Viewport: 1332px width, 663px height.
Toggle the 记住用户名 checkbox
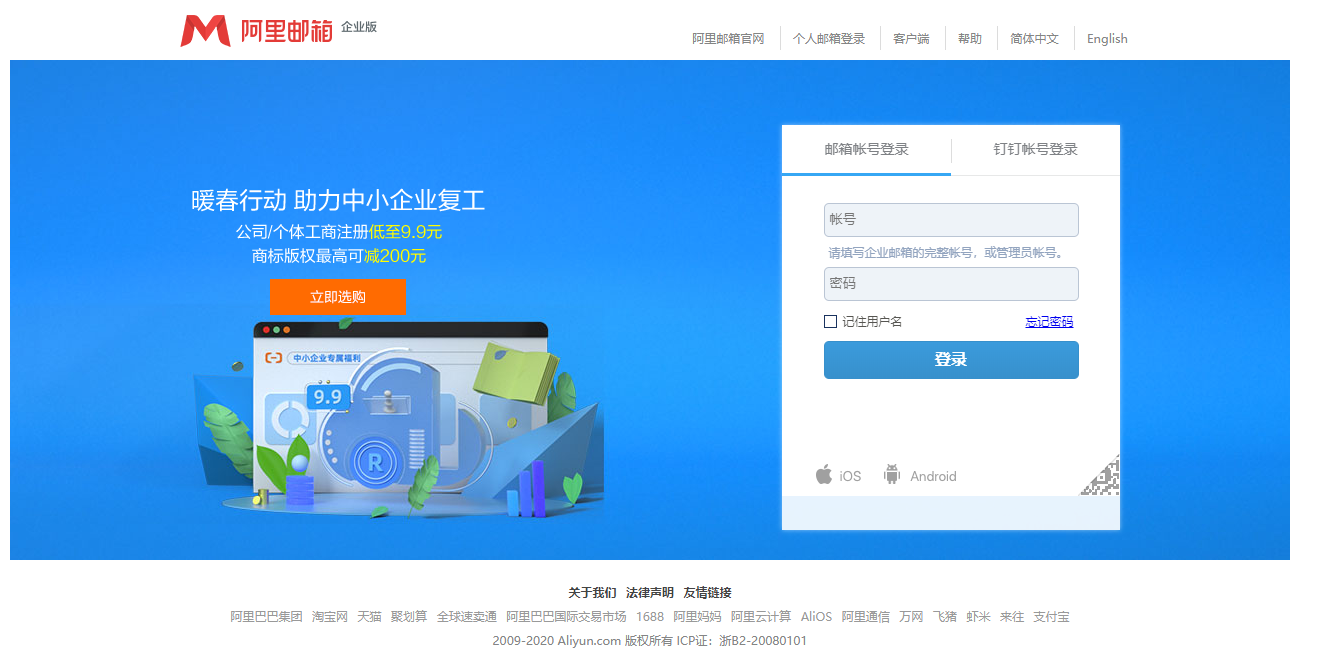click(830, 322)
